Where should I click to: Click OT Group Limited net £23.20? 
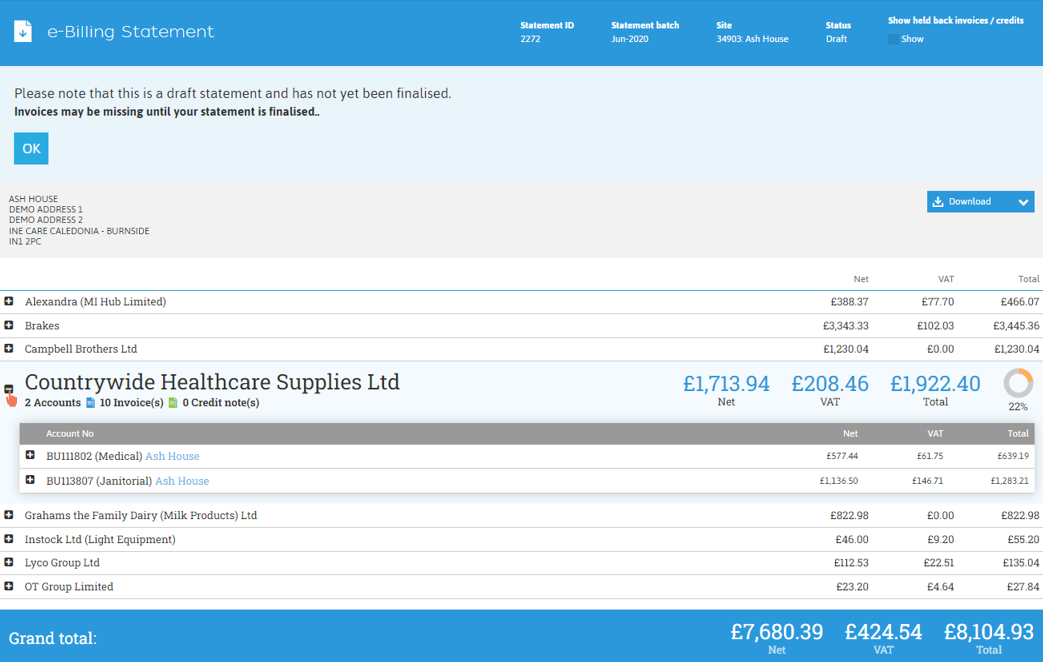pos(852,587)
